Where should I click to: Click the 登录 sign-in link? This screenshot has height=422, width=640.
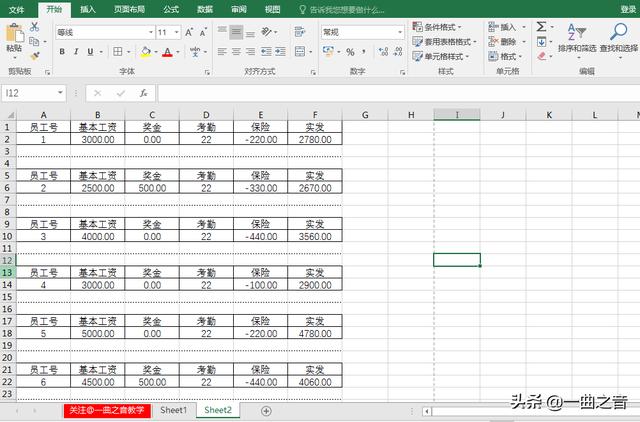pos(628,9)
